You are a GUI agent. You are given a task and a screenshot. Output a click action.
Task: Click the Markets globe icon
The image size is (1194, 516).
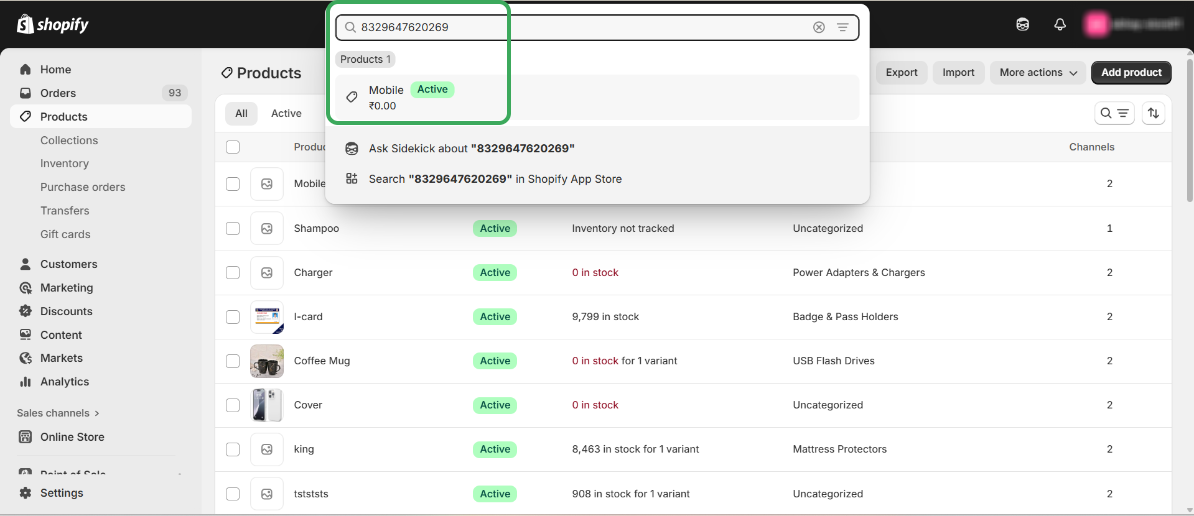26,358
